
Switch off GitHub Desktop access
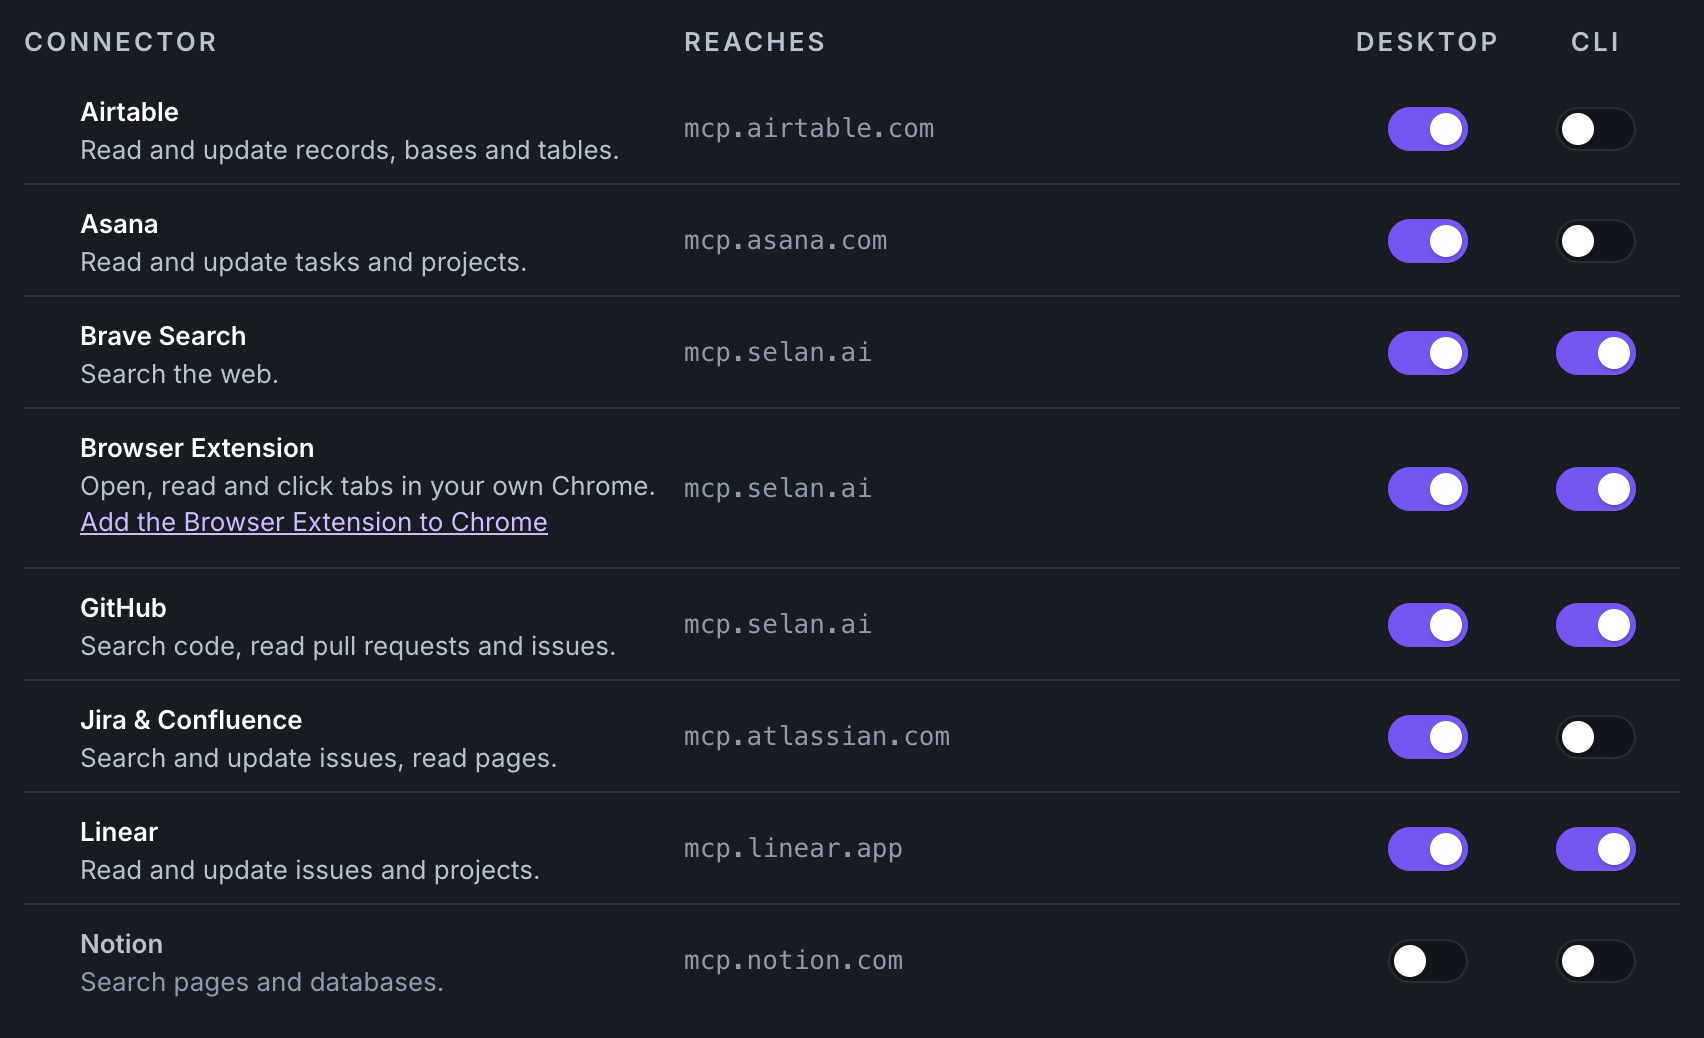coord(1427,625)
